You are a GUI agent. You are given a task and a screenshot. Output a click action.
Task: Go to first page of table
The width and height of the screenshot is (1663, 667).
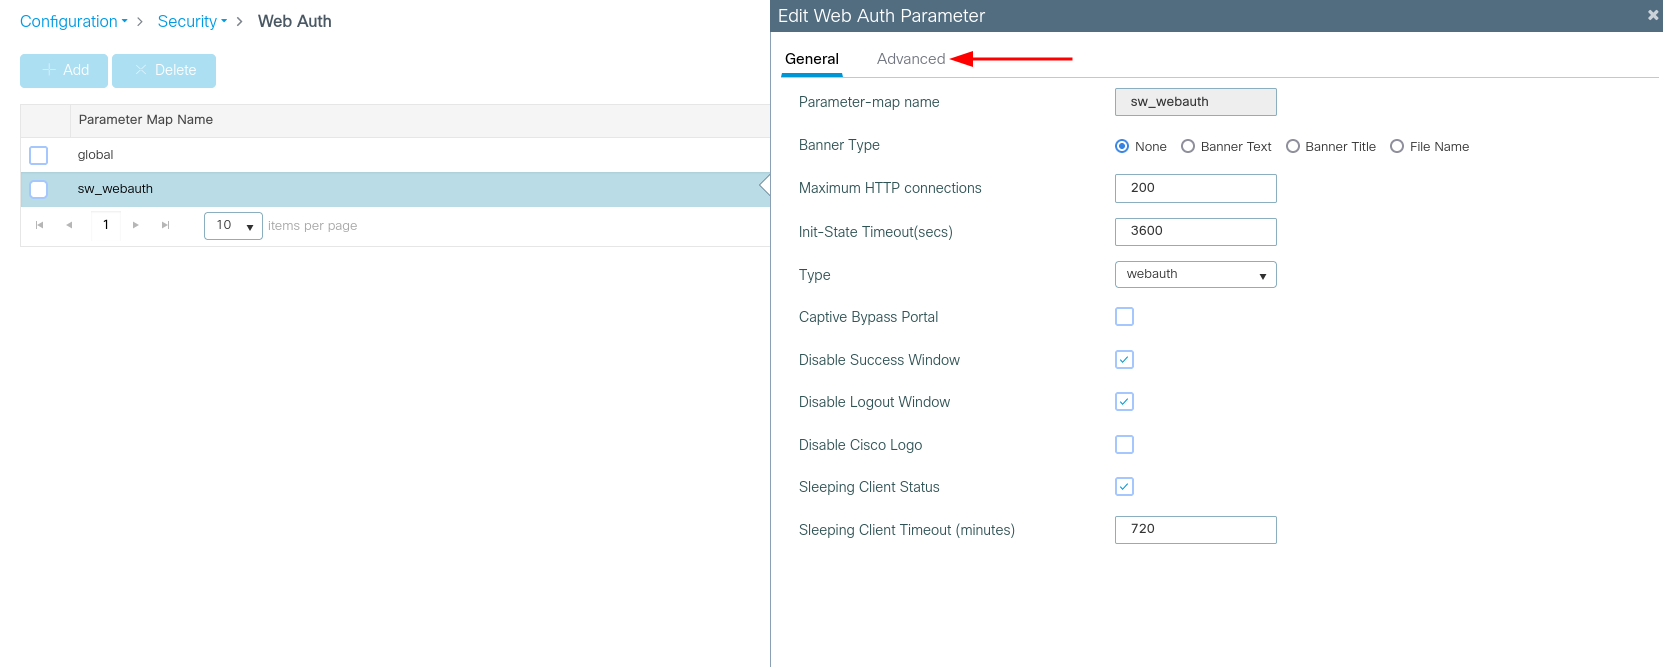(x=39, y=225)
